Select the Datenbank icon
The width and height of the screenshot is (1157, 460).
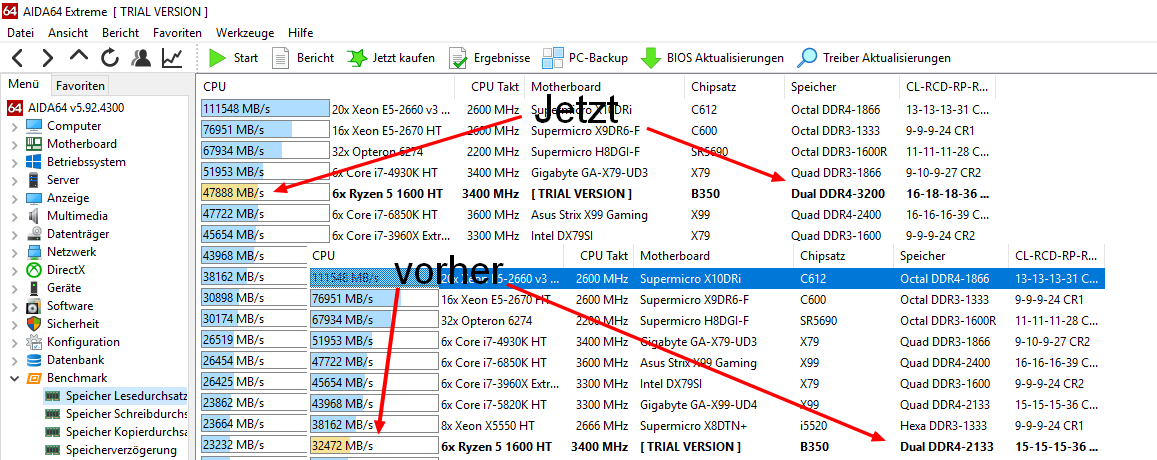coord(34,360)
